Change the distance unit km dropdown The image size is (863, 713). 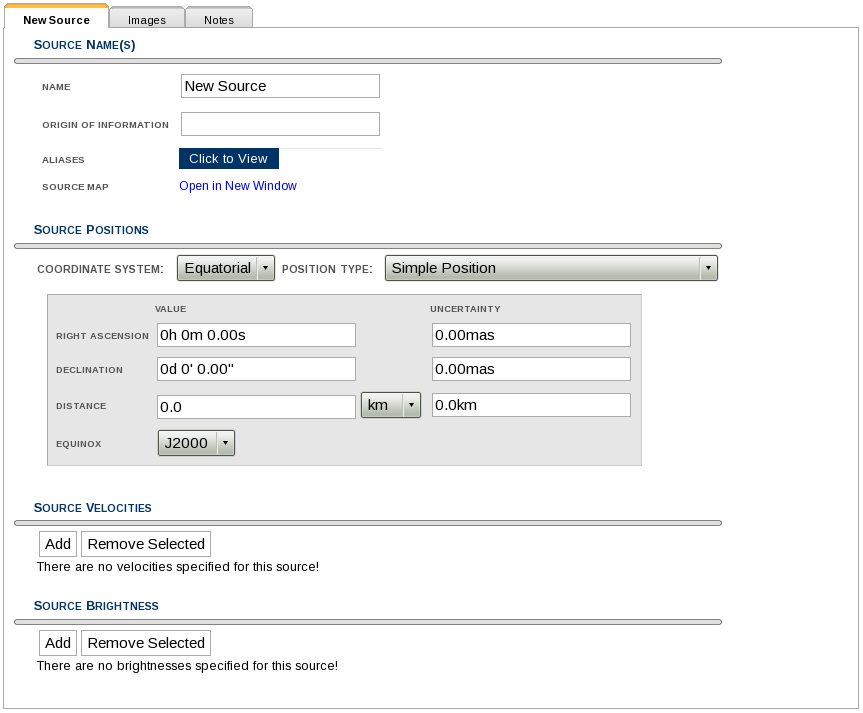pyautogui.click(x=390, y=405)
